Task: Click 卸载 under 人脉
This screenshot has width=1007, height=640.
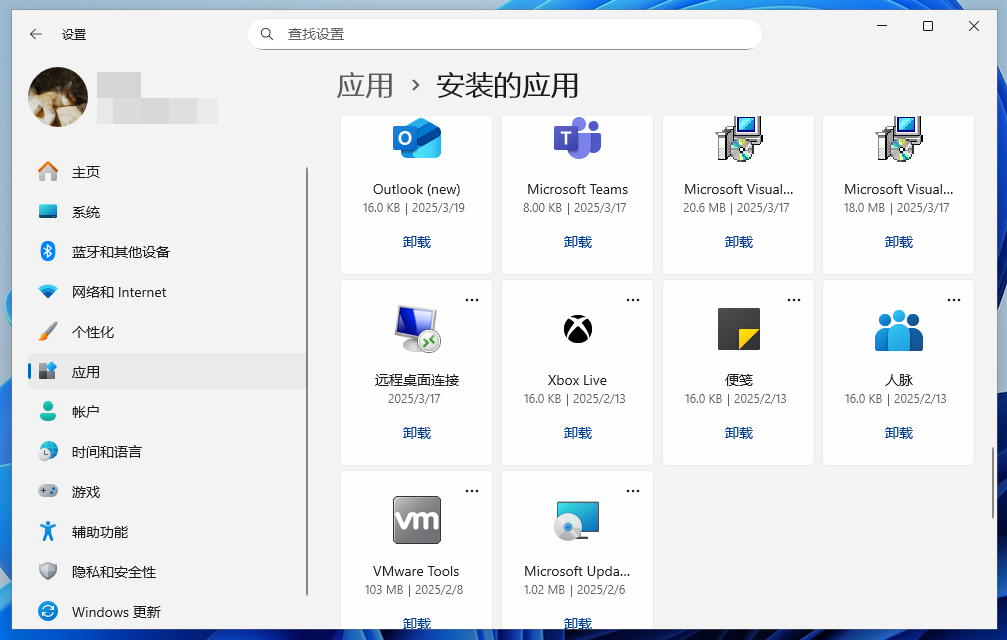Action: point(898,433)
